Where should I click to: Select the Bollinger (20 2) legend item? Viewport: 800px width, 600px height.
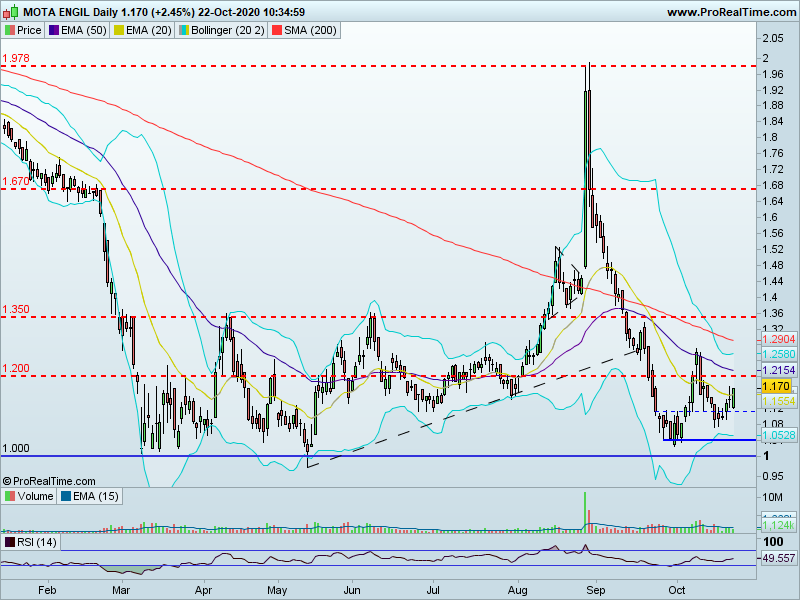pos(222,30)
